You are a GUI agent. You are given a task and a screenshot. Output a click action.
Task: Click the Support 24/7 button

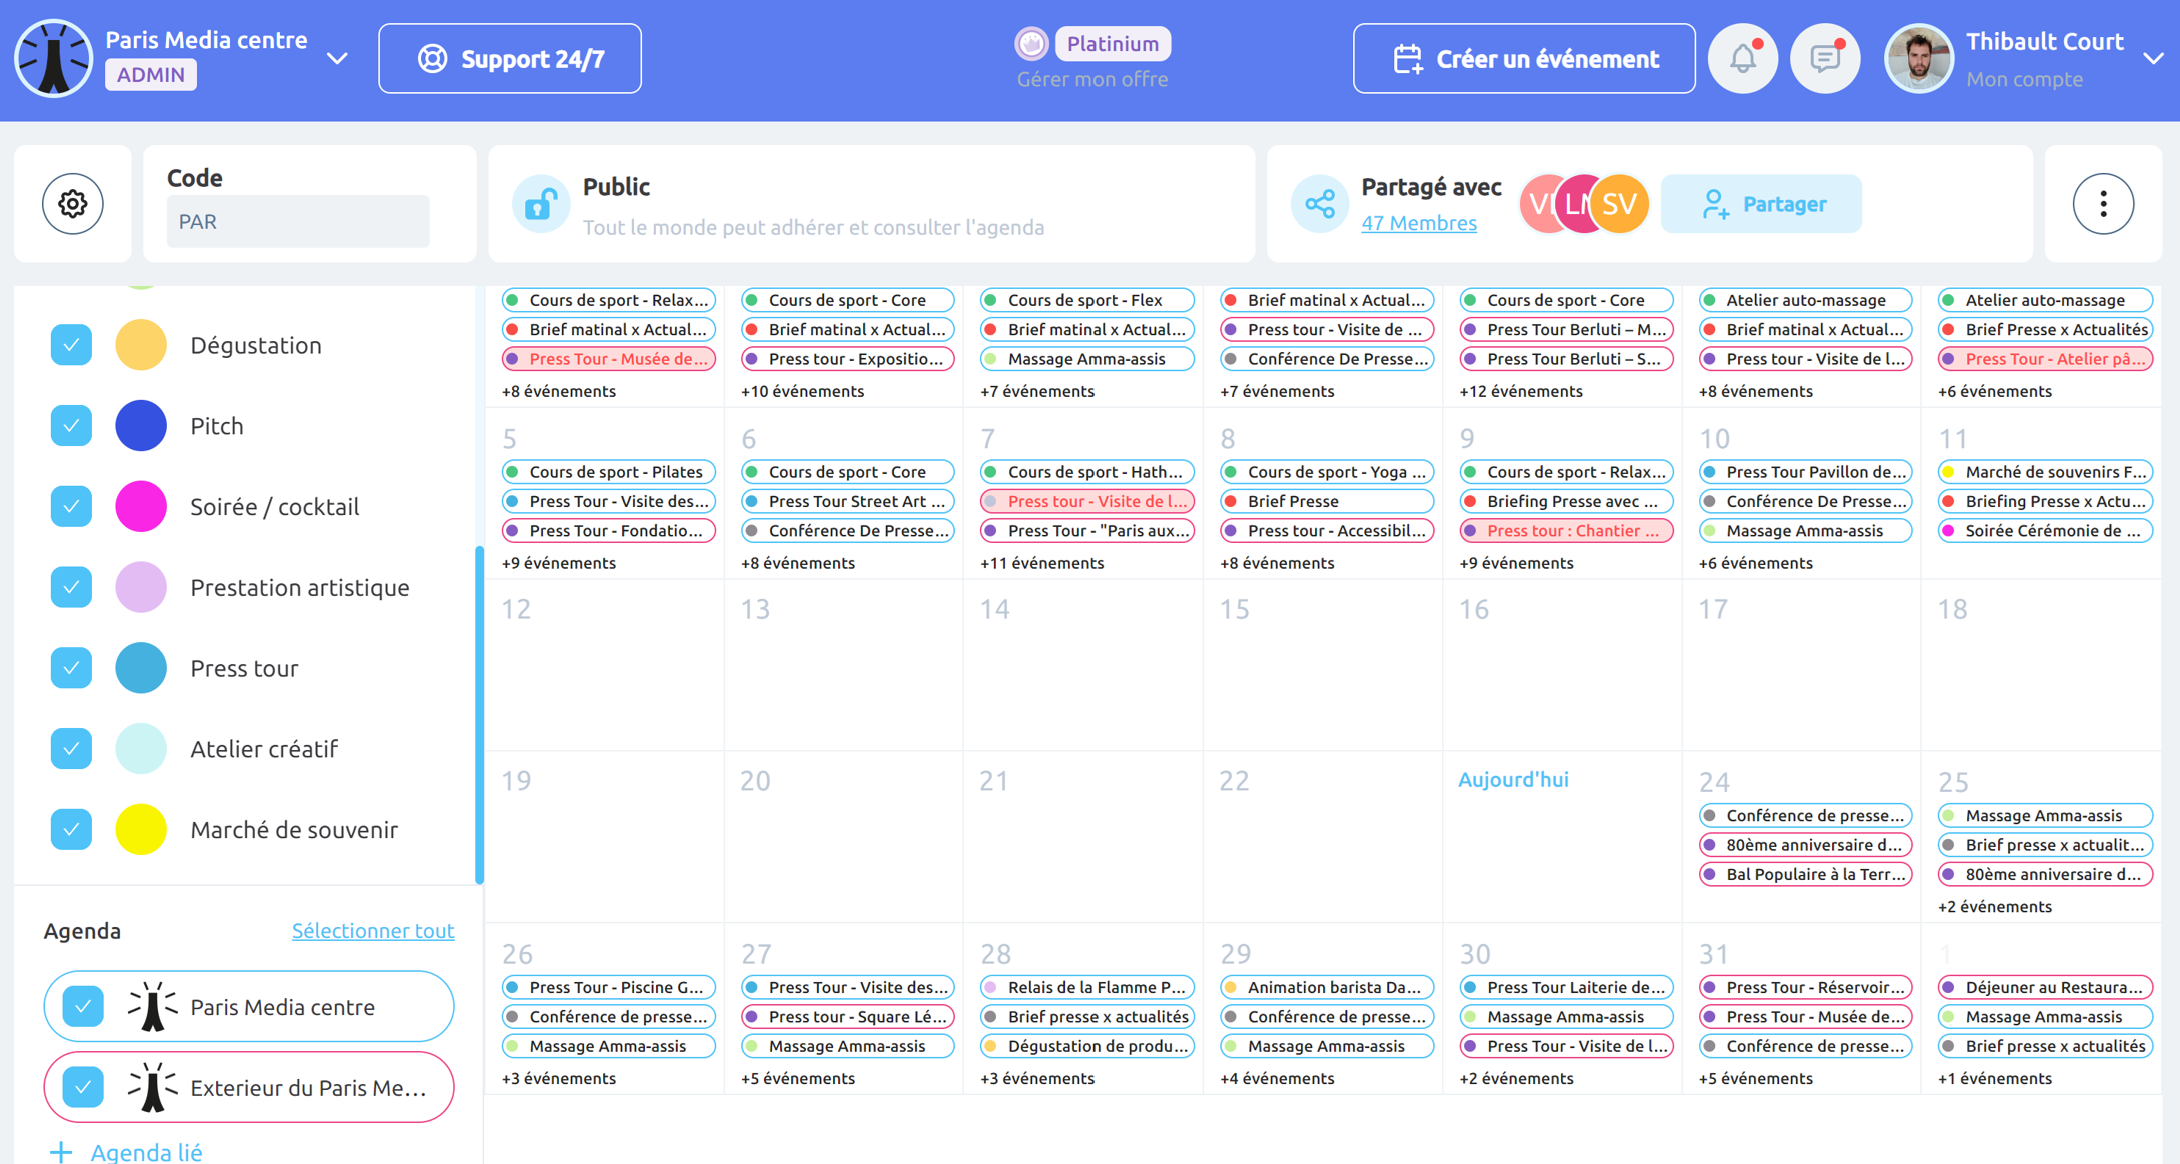pos(510,59)
